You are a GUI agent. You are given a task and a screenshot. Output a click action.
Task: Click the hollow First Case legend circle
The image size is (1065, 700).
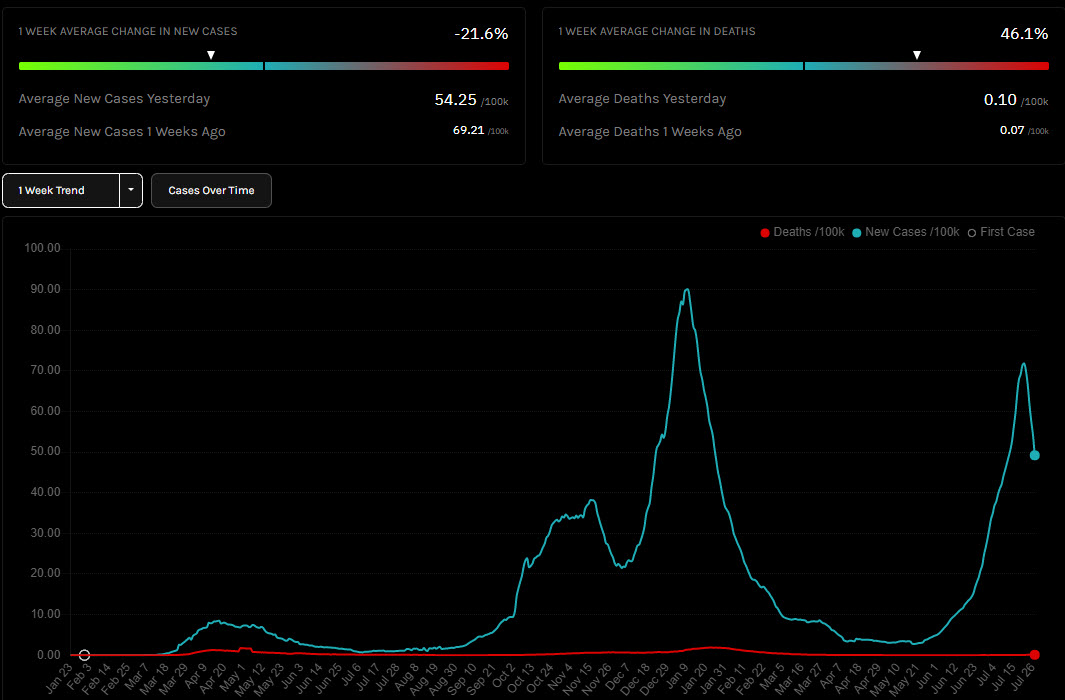971,233
